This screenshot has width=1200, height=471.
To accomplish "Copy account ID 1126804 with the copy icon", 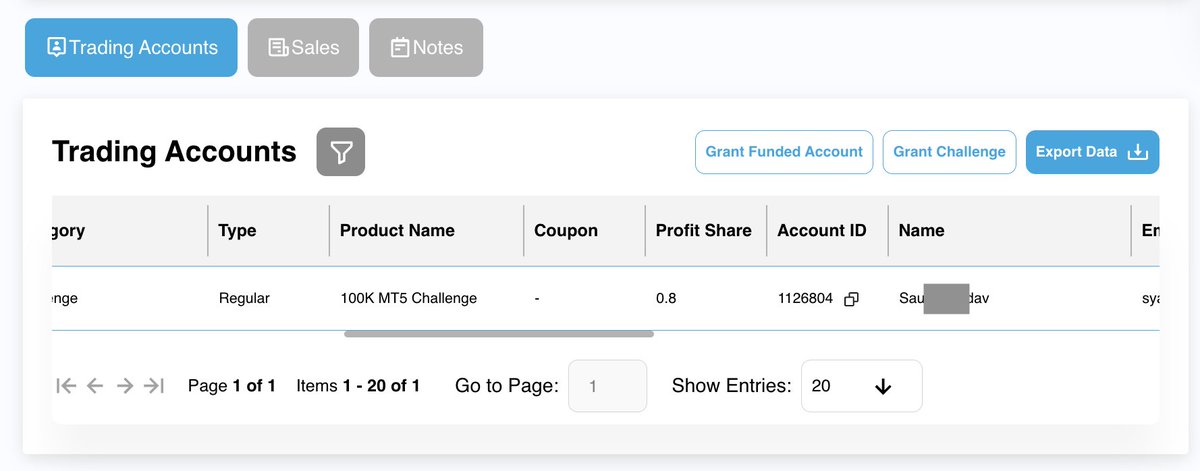I will 851,299.
